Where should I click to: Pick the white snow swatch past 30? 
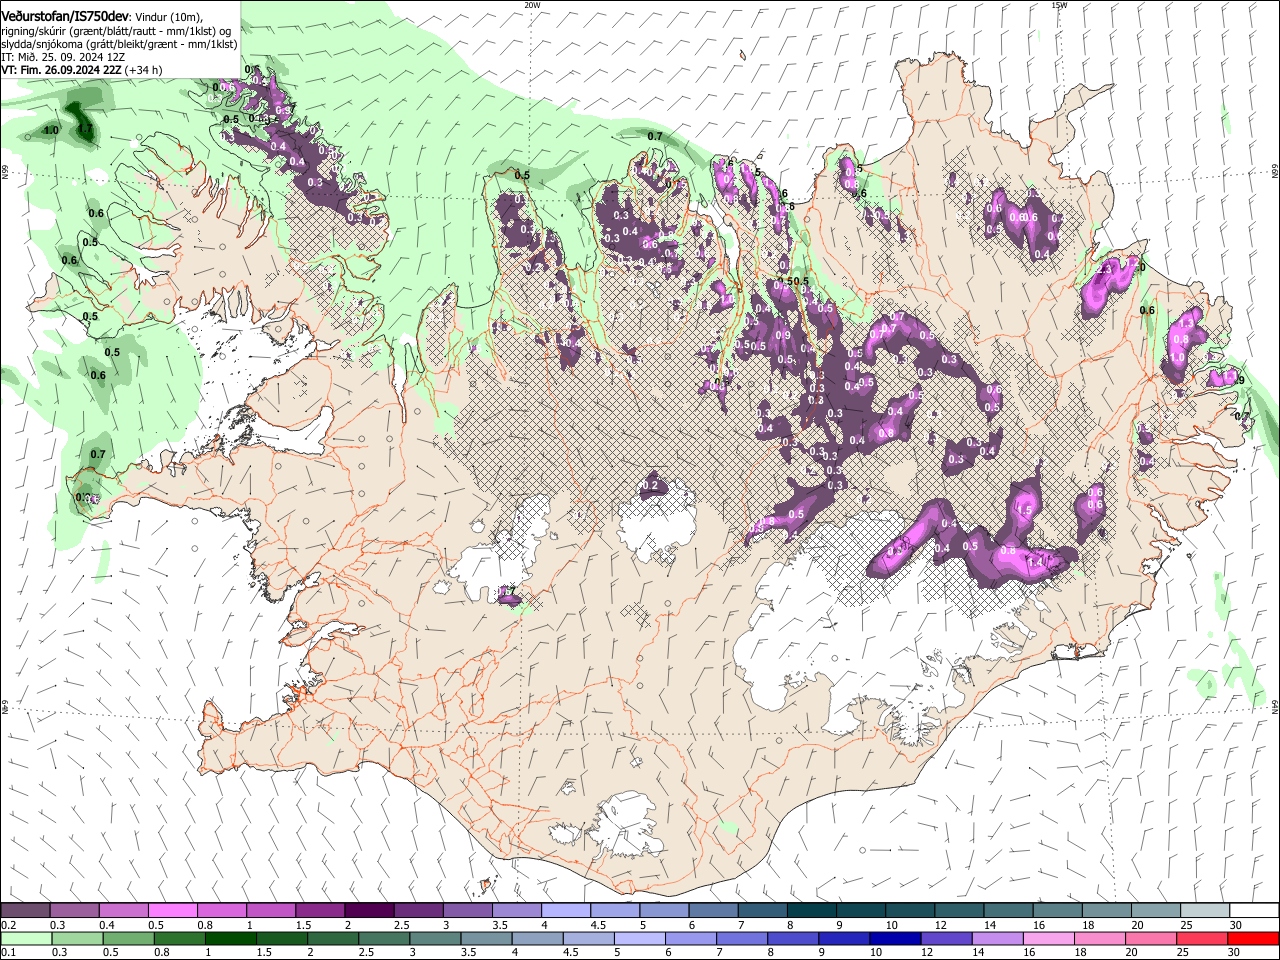tap(1255, 911)
